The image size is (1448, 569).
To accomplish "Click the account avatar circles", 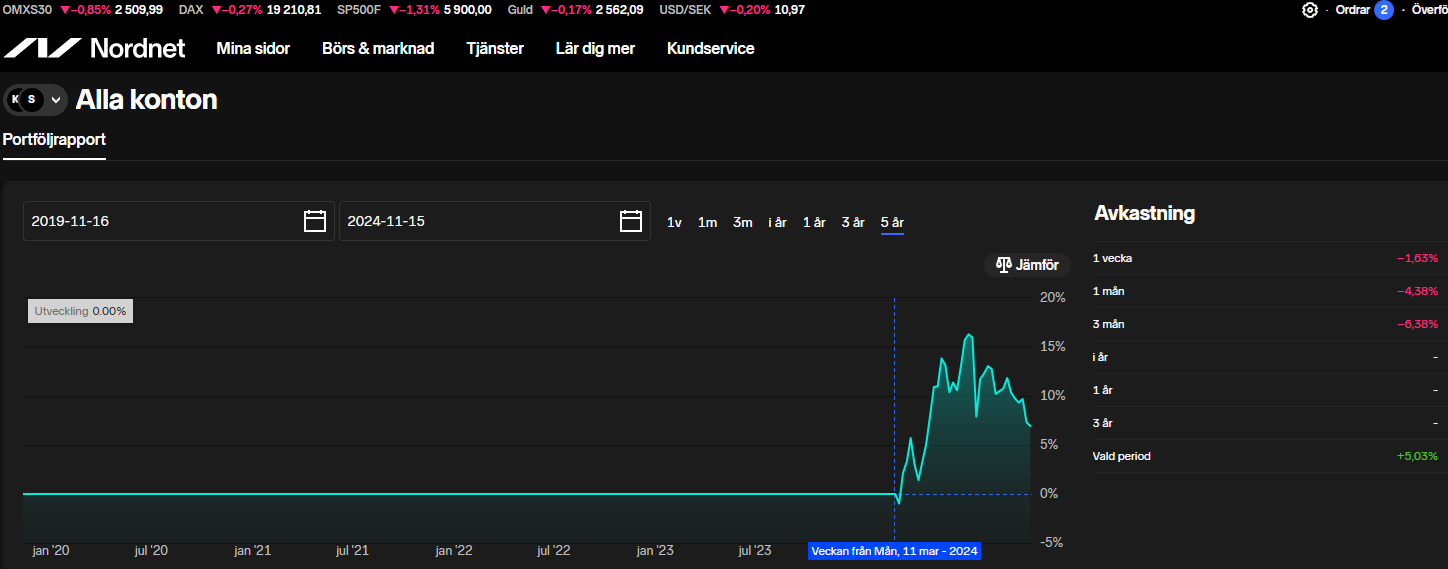I will pyautogui.click(x=25, y=99).
